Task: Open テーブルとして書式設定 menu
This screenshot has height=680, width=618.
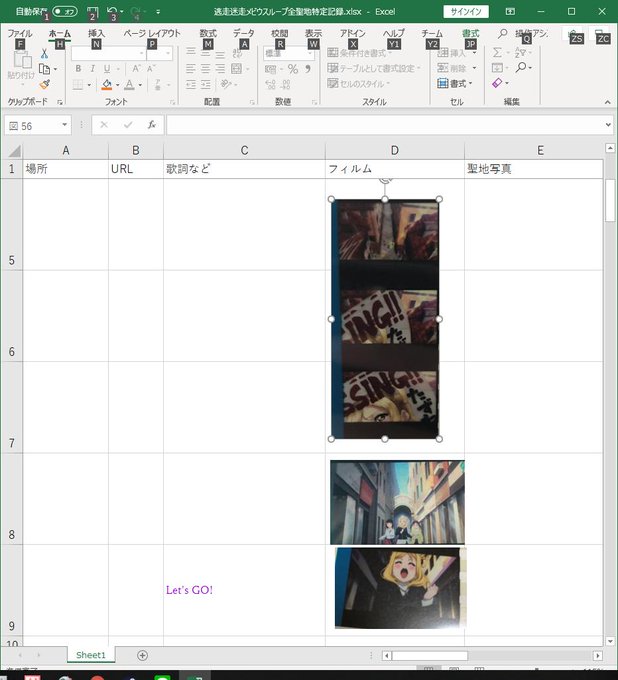Action: [x=374, y=68]
